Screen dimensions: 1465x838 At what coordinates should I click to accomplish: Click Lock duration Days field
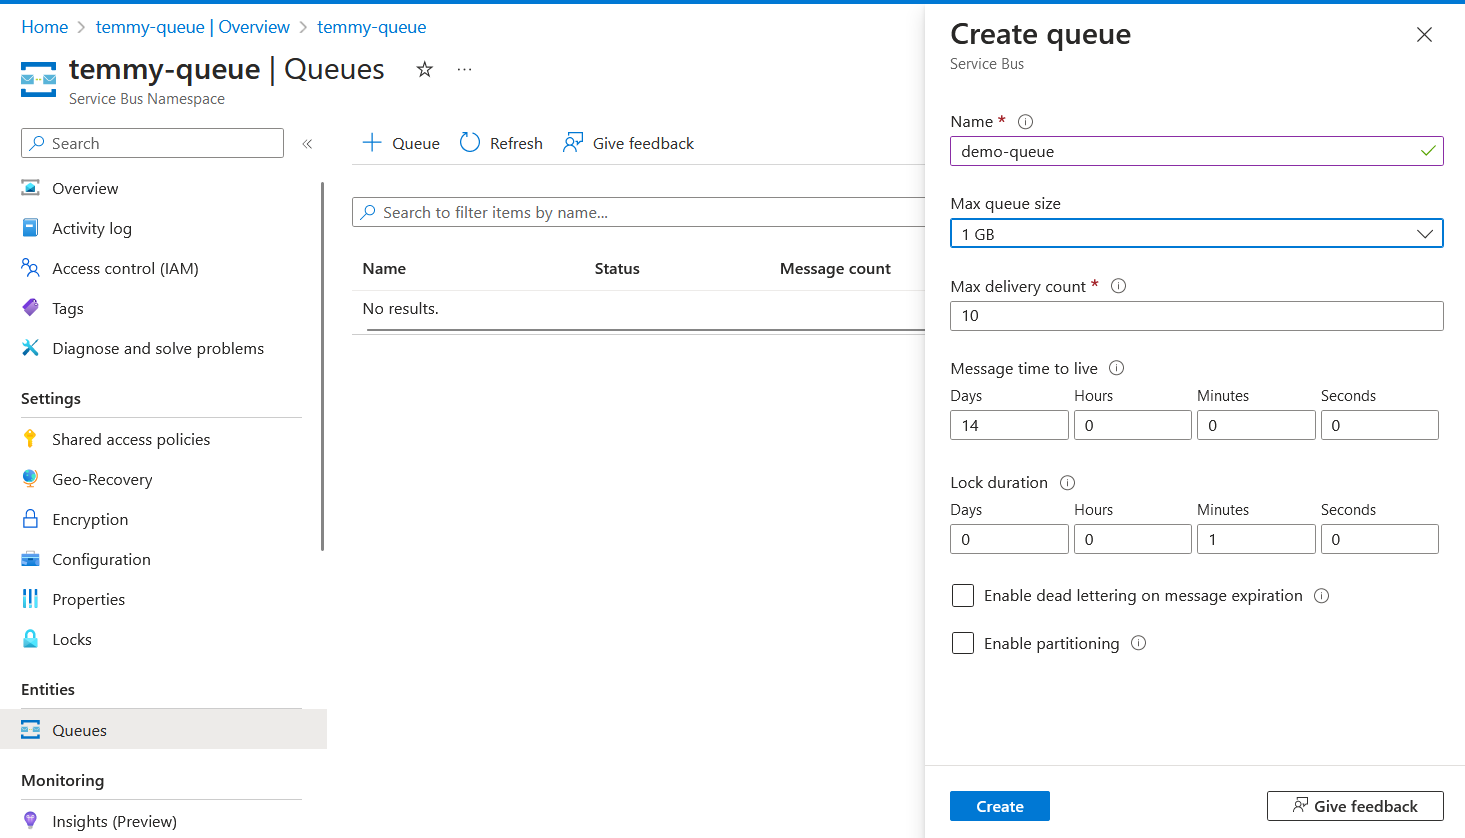pyautogui.click(x=1009, y=539)
